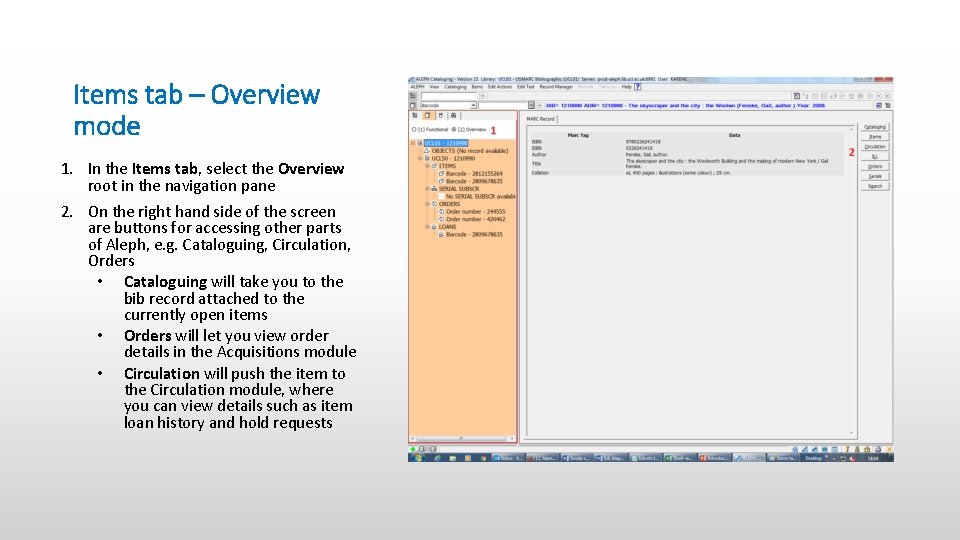
Task: Select the ORDERS tree node
Action: (x=449, y=204)
